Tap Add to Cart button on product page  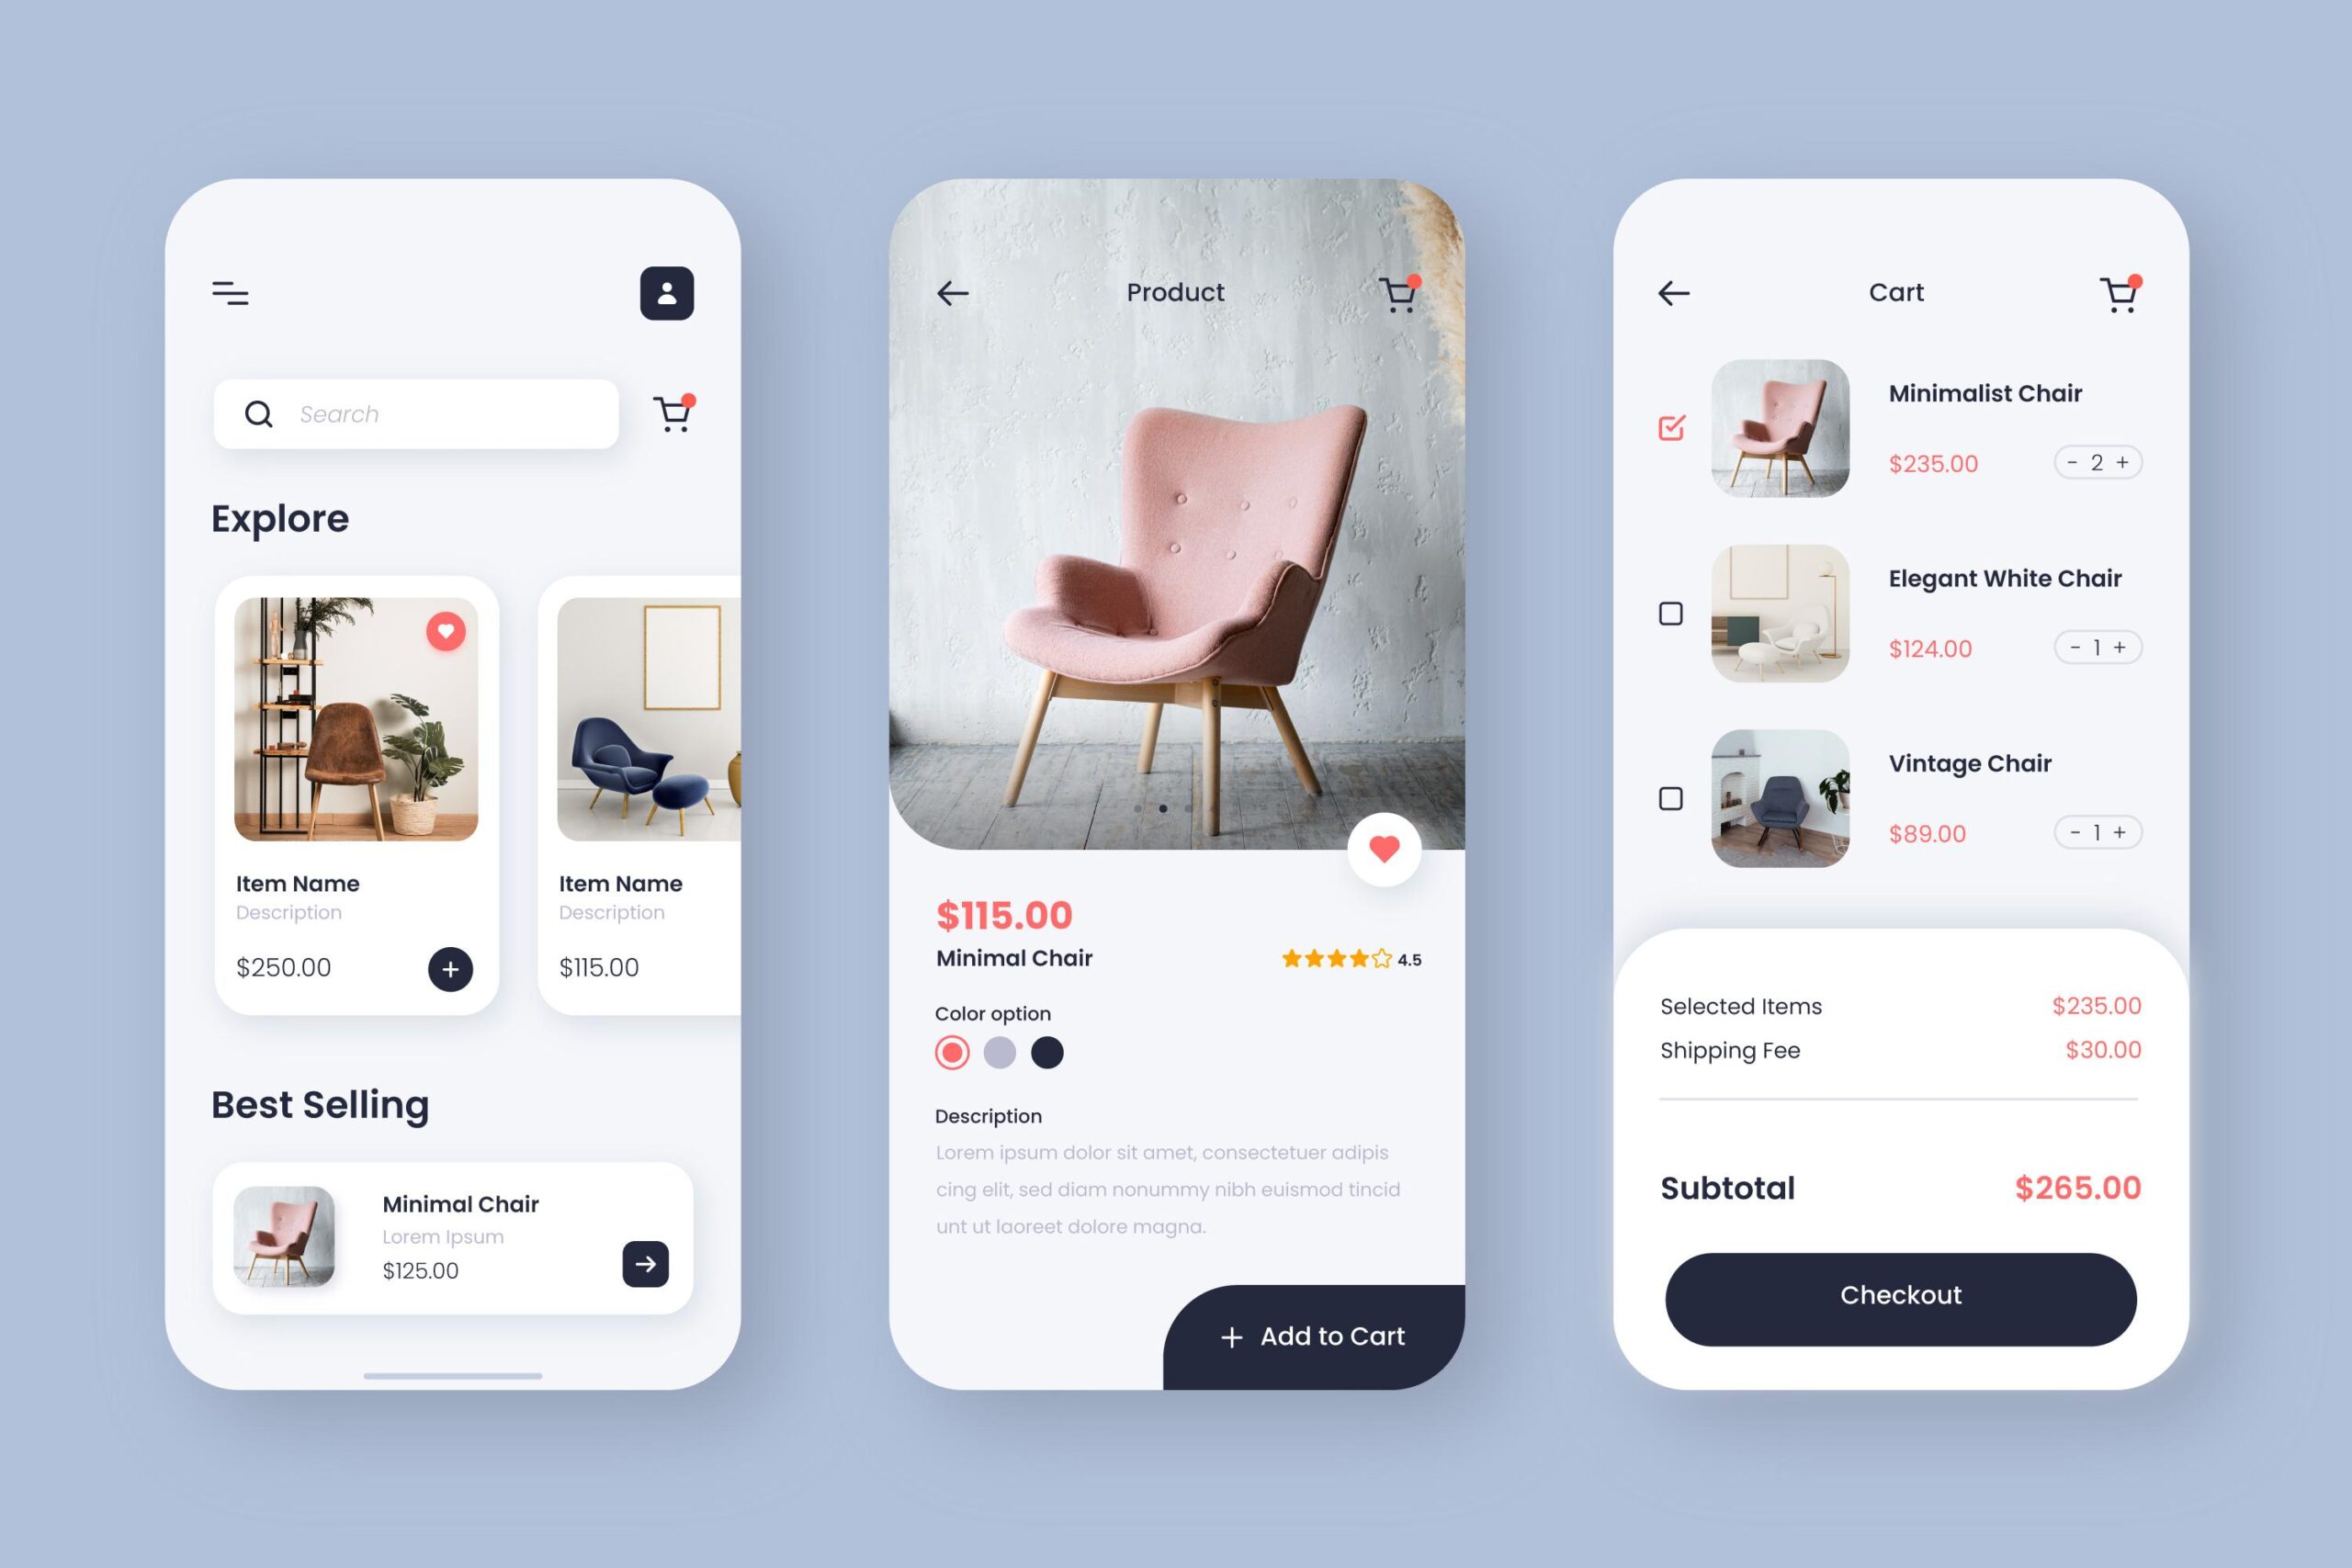(x=1313, y=1336)
